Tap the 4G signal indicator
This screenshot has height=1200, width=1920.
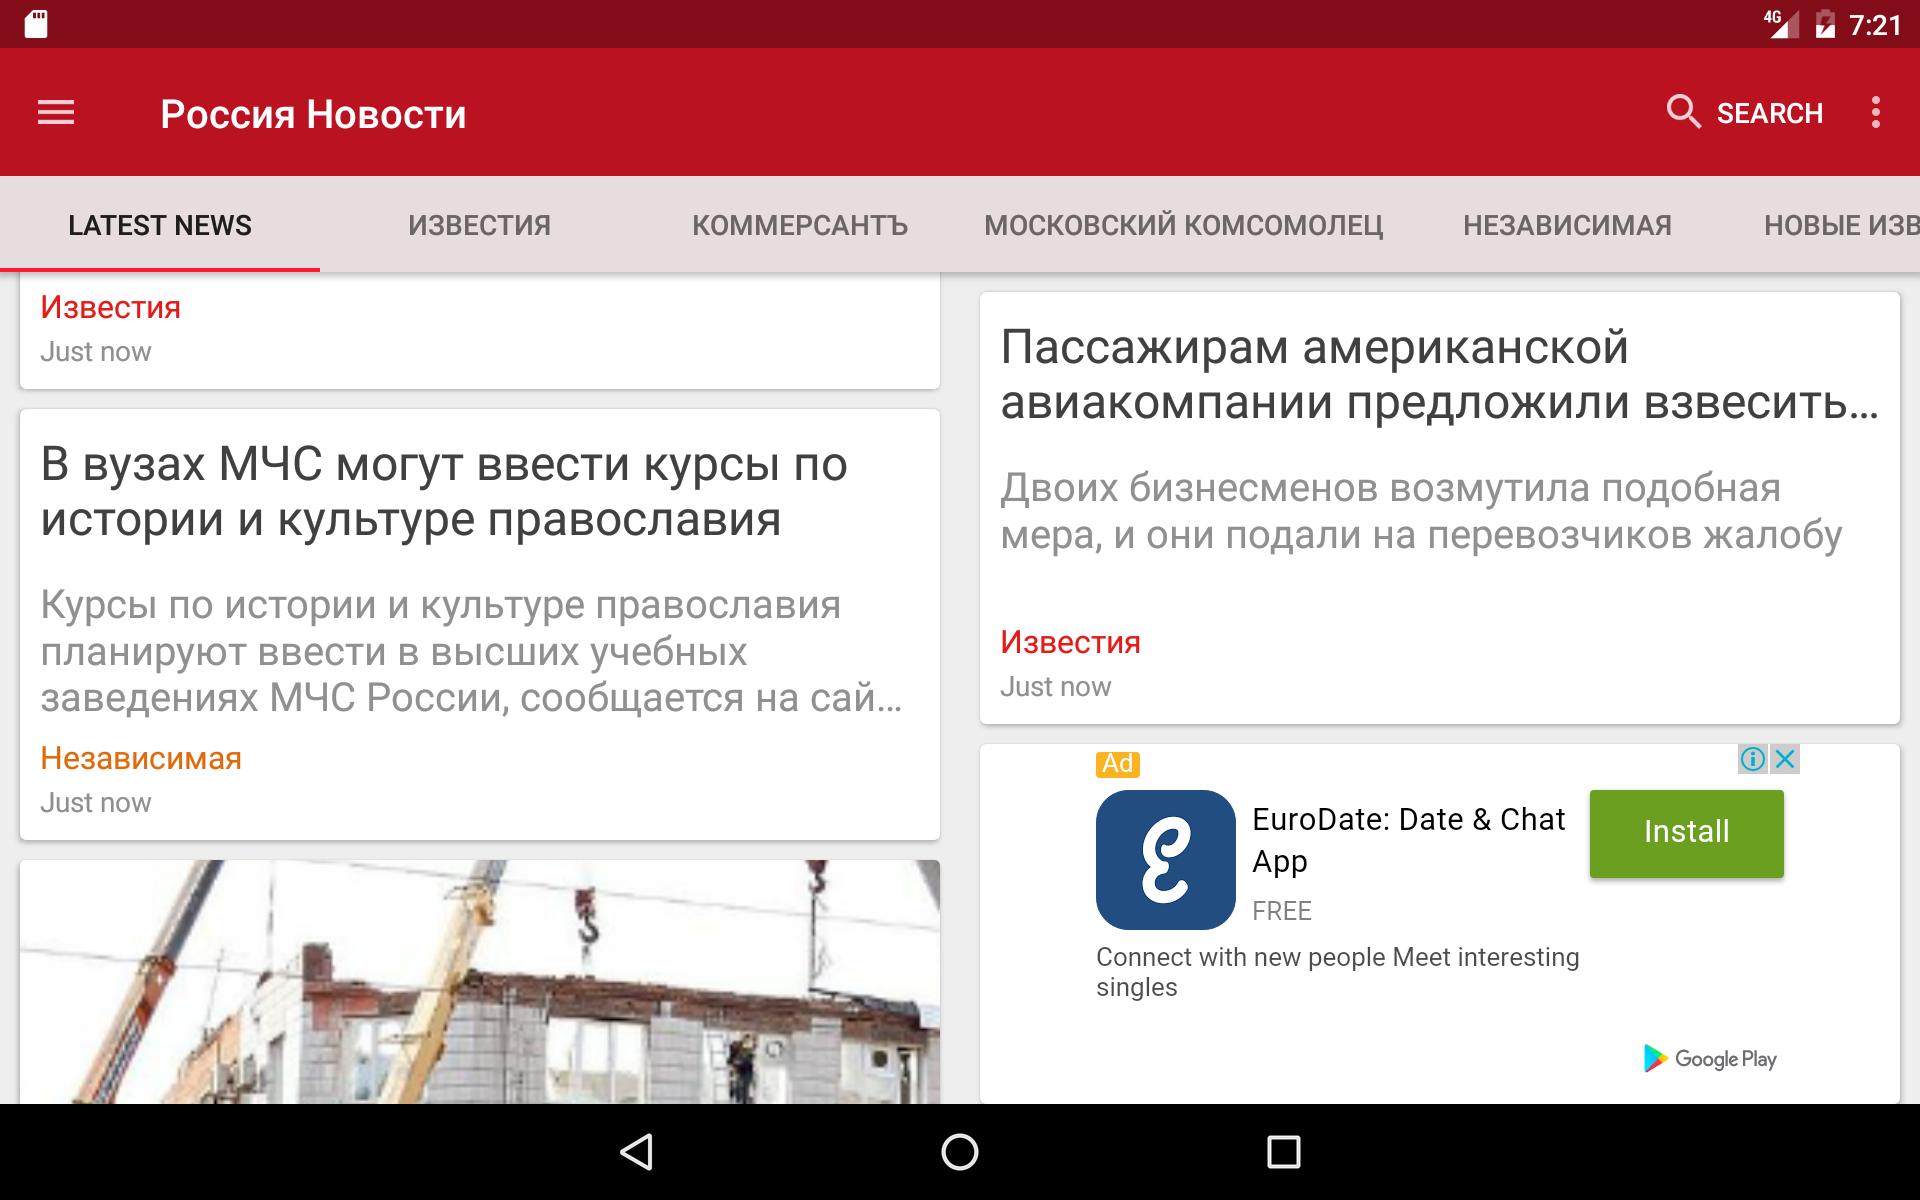[x=1781, y=24]
